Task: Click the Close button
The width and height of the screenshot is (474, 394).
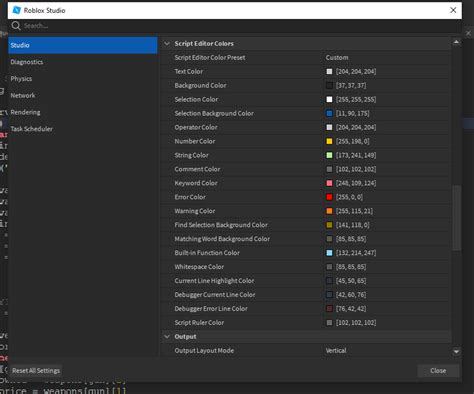Action: [438, 371]
